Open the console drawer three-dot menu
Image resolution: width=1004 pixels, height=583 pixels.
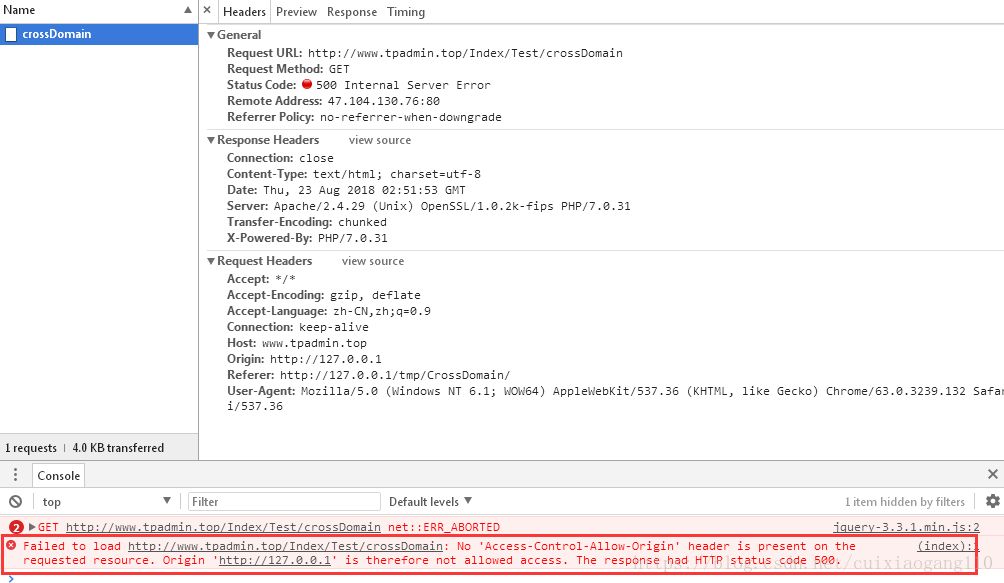(x=15, y=475)
